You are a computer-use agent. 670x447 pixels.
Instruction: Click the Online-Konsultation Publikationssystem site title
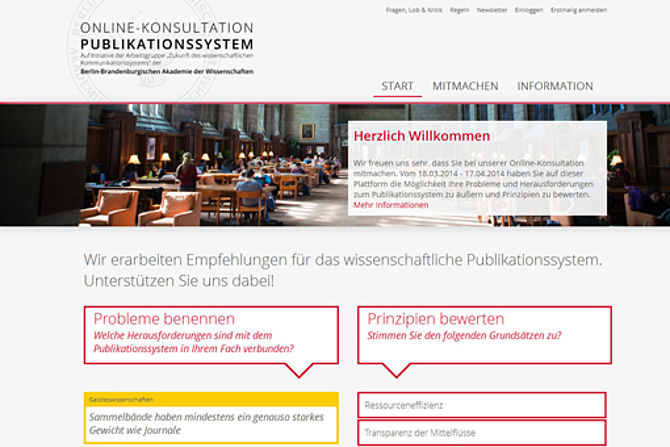166,36
